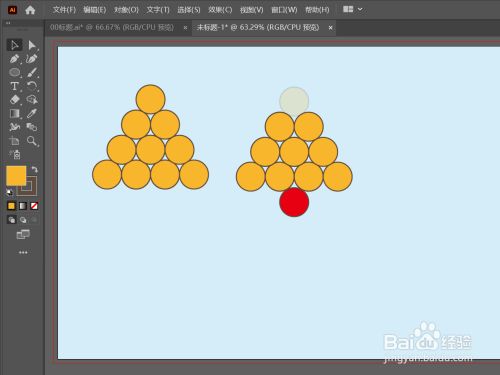
Task: Select the Puppet Warp tool
Action: [x=14, y=127]
